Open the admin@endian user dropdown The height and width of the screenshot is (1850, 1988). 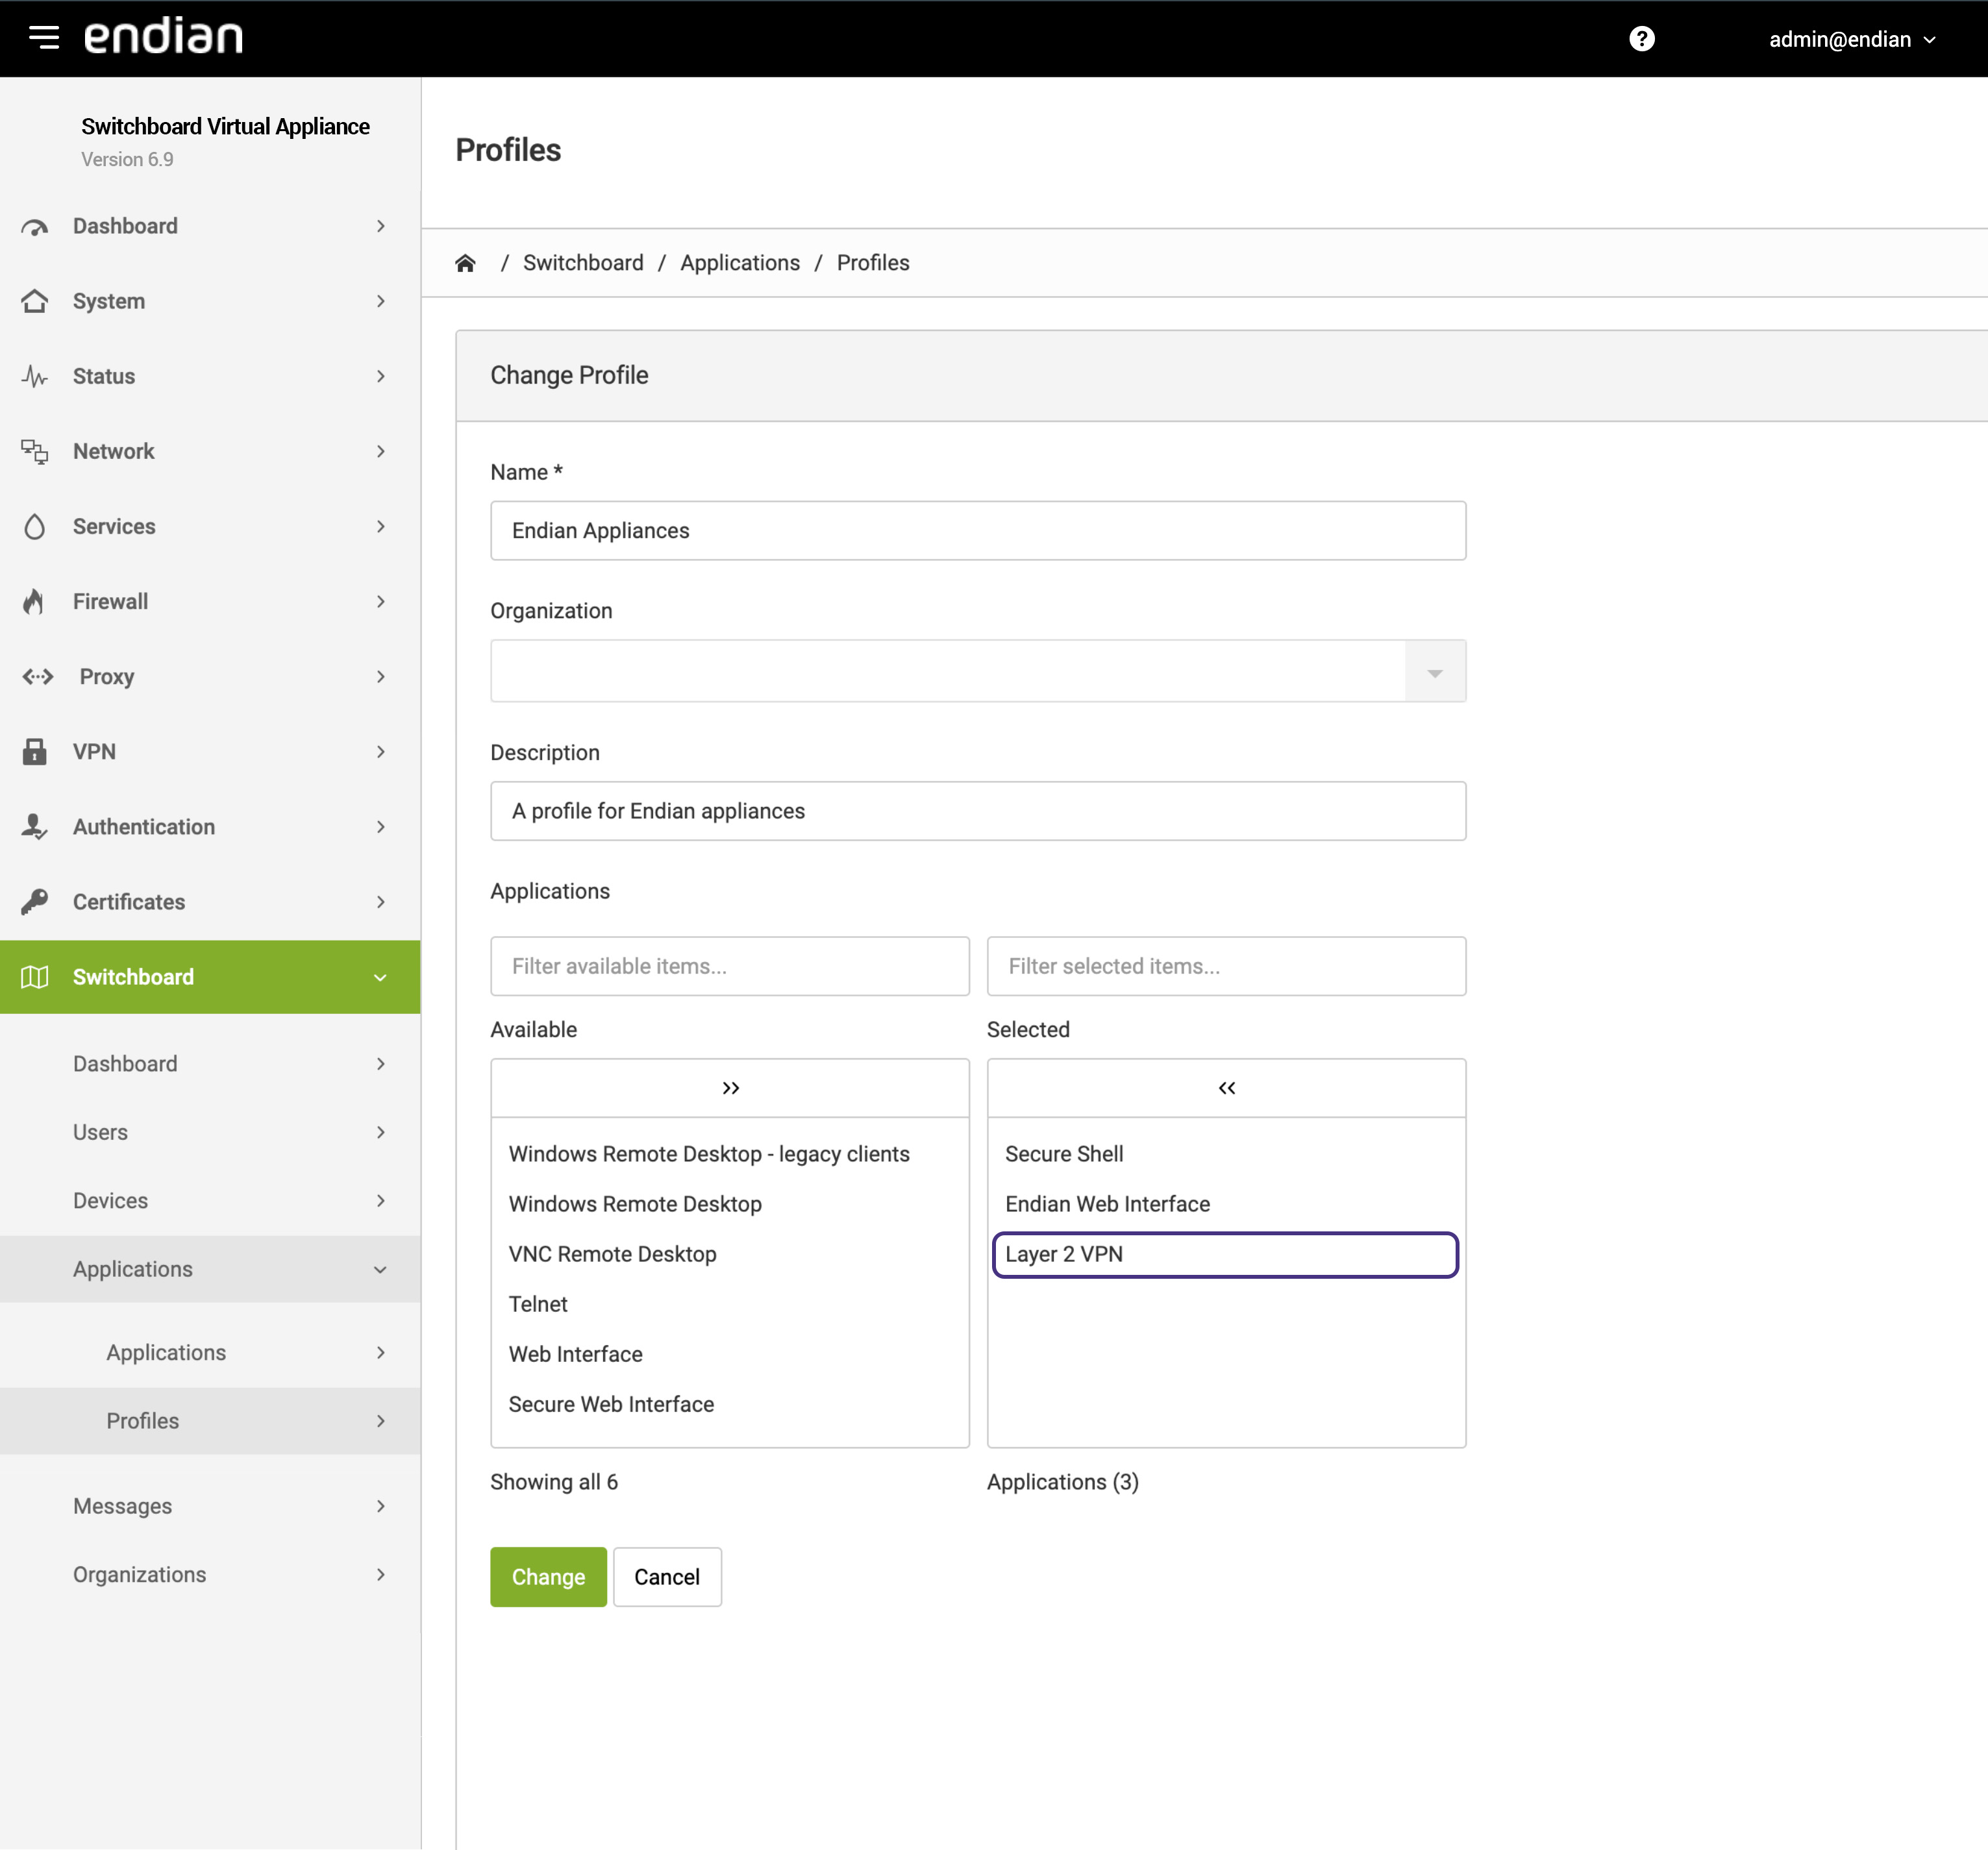coord(1852,39)
